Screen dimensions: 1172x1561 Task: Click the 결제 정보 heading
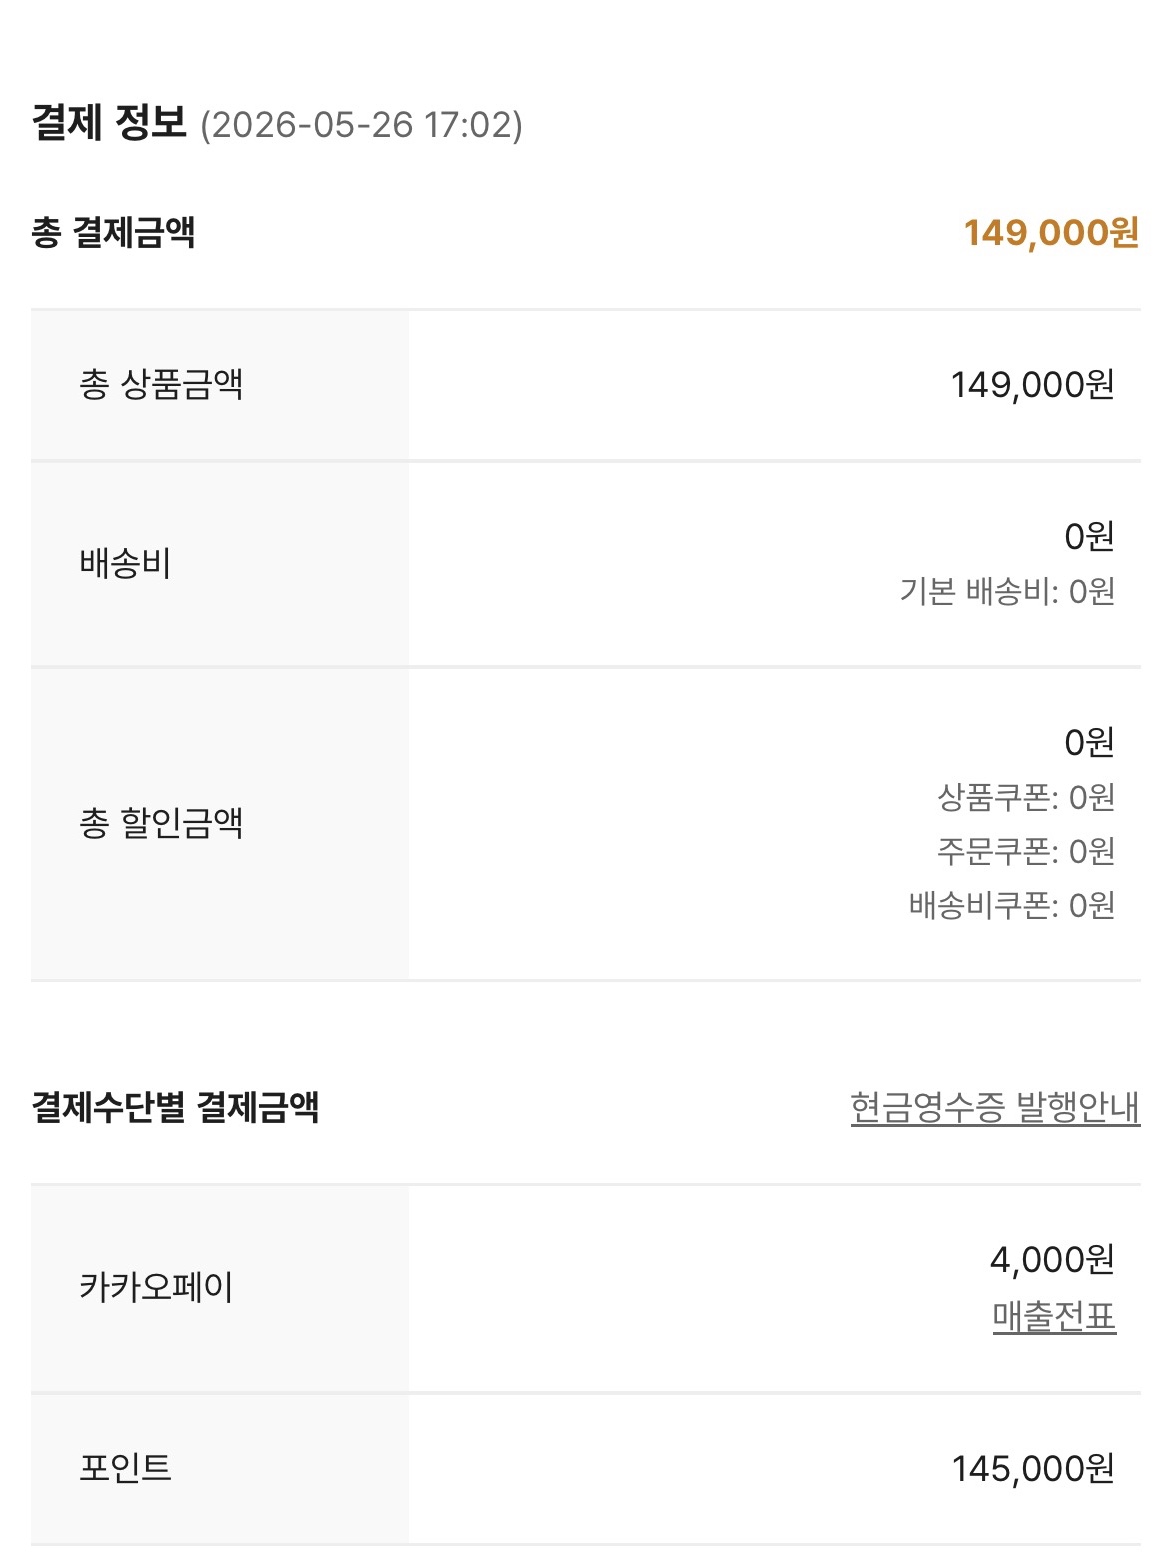tap(109, 123)
